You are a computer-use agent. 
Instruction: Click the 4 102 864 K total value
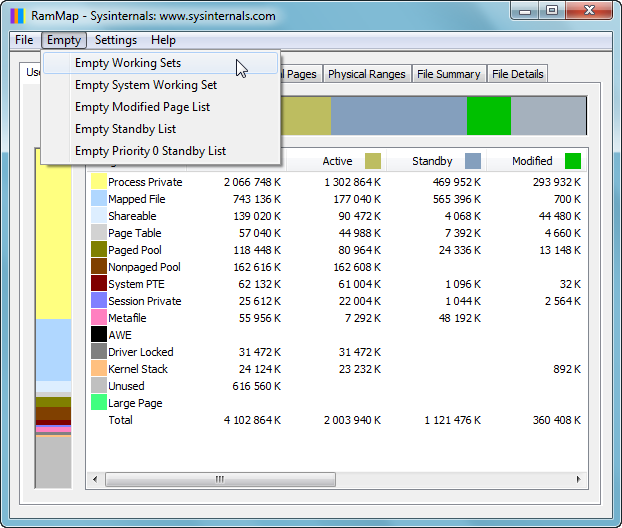pyautogui.click(x=252, y=420)
